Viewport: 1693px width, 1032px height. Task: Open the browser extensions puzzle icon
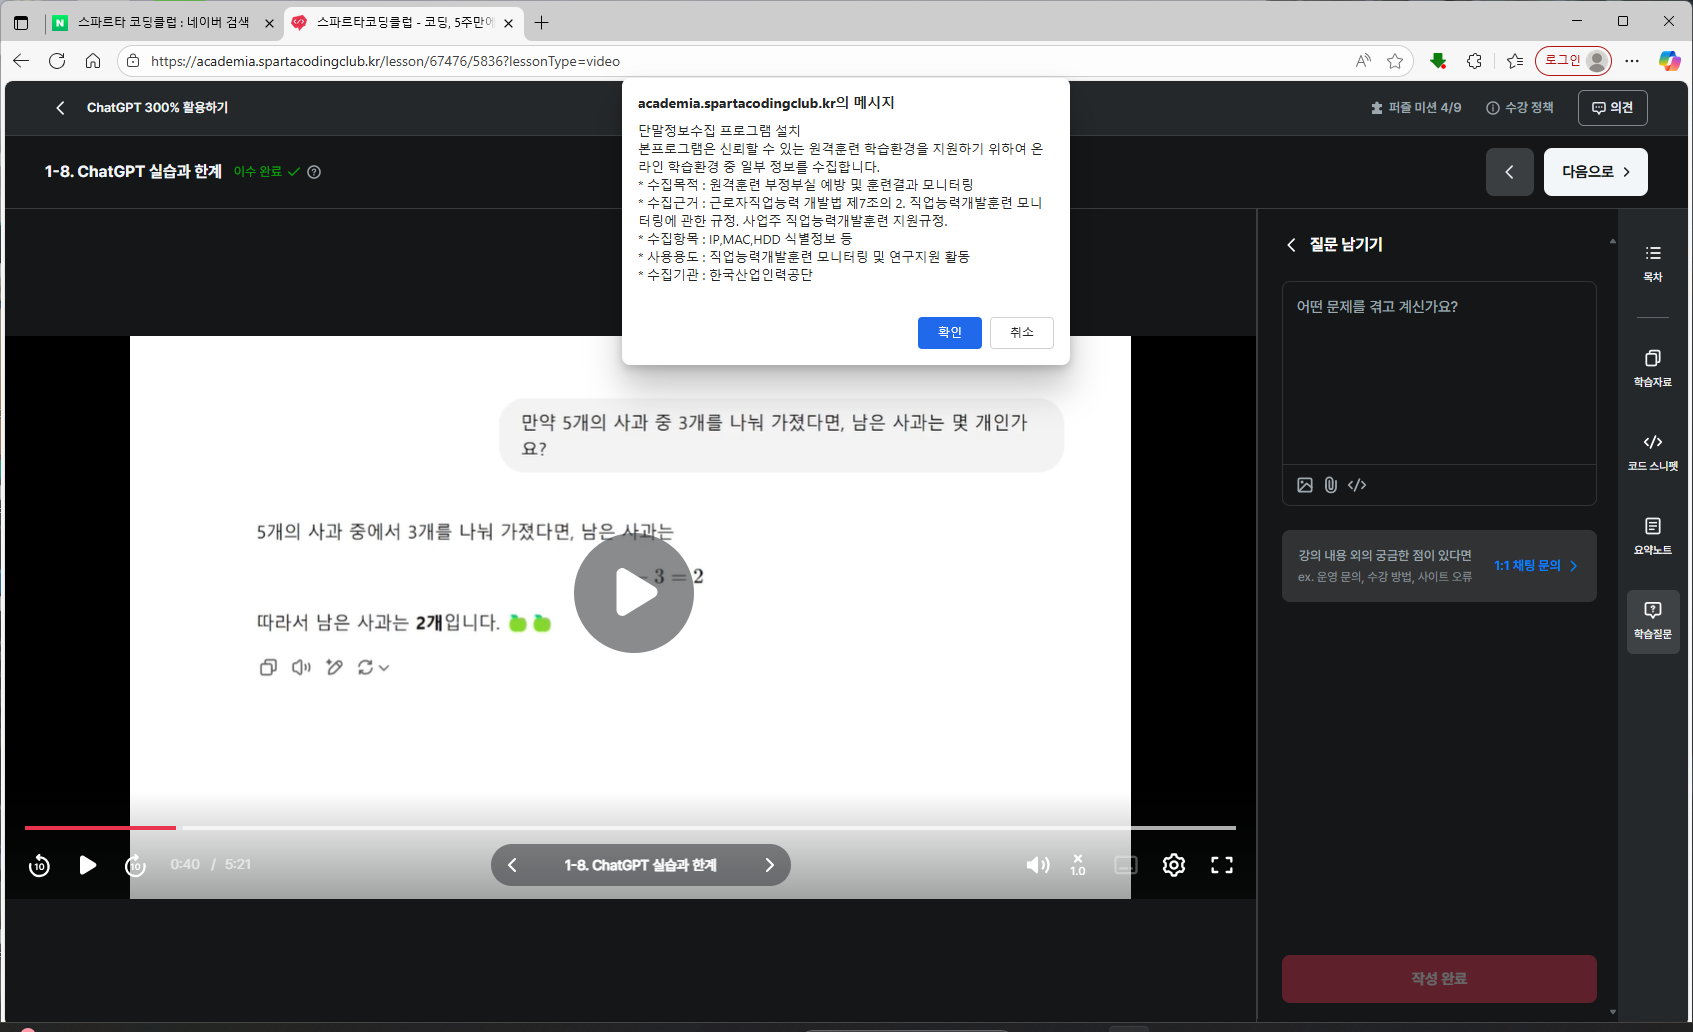[1475, 61]
